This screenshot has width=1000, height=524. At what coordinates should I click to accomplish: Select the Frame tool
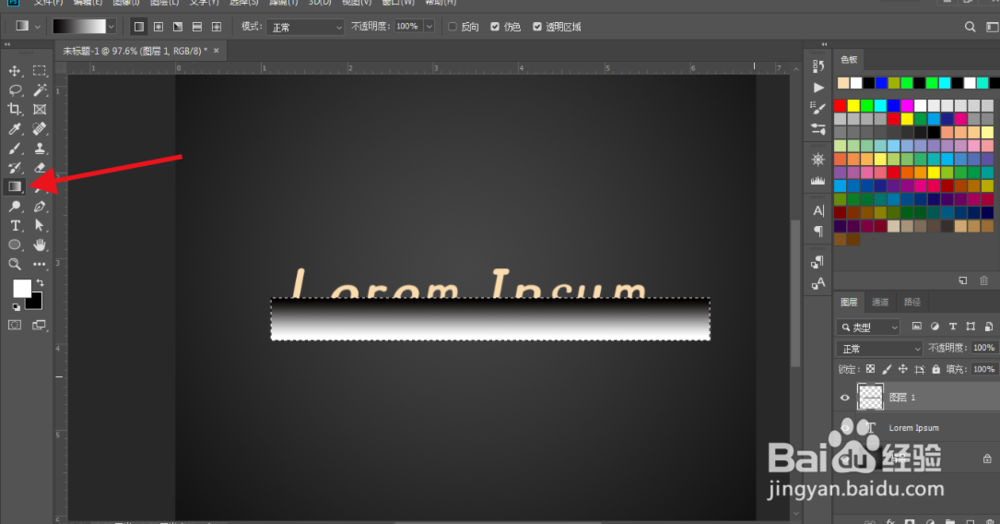[40, 110]
